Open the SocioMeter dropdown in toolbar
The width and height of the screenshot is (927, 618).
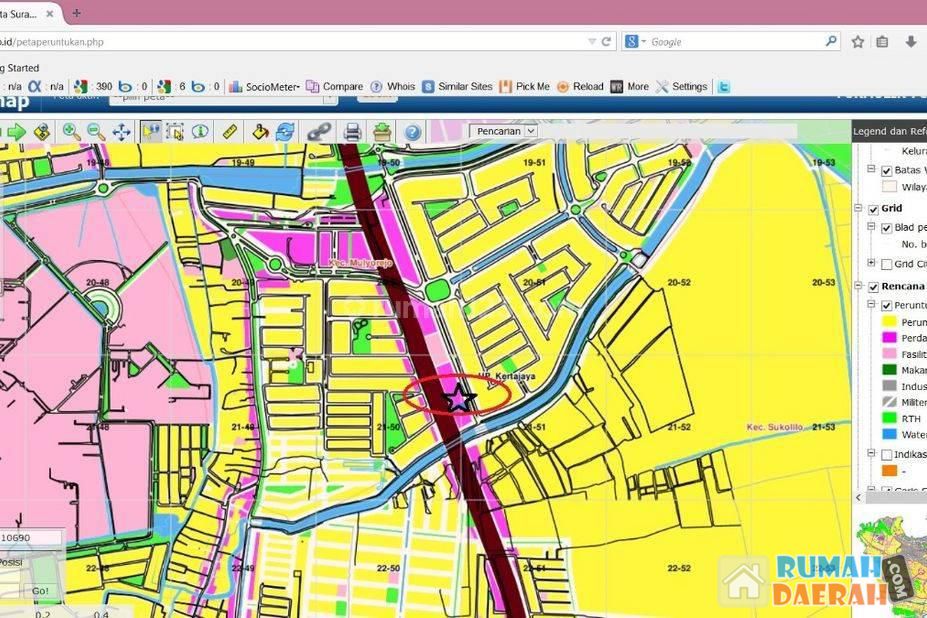(x=265, y=87)
